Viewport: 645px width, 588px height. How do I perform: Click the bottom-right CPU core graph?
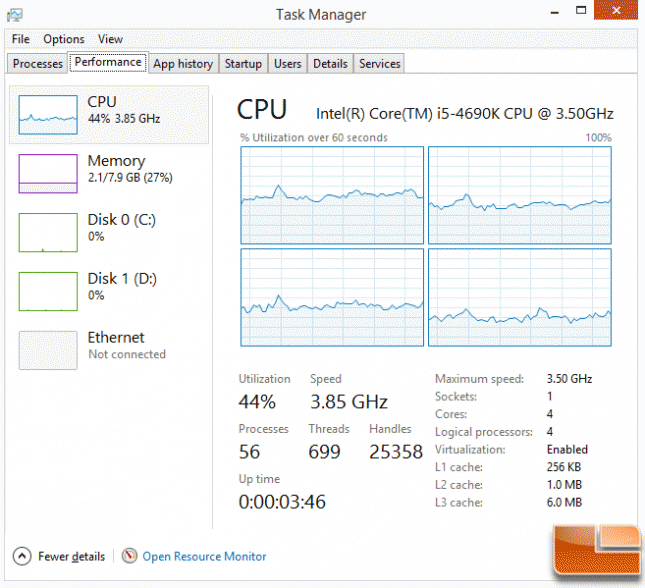[x=520, y=297]
